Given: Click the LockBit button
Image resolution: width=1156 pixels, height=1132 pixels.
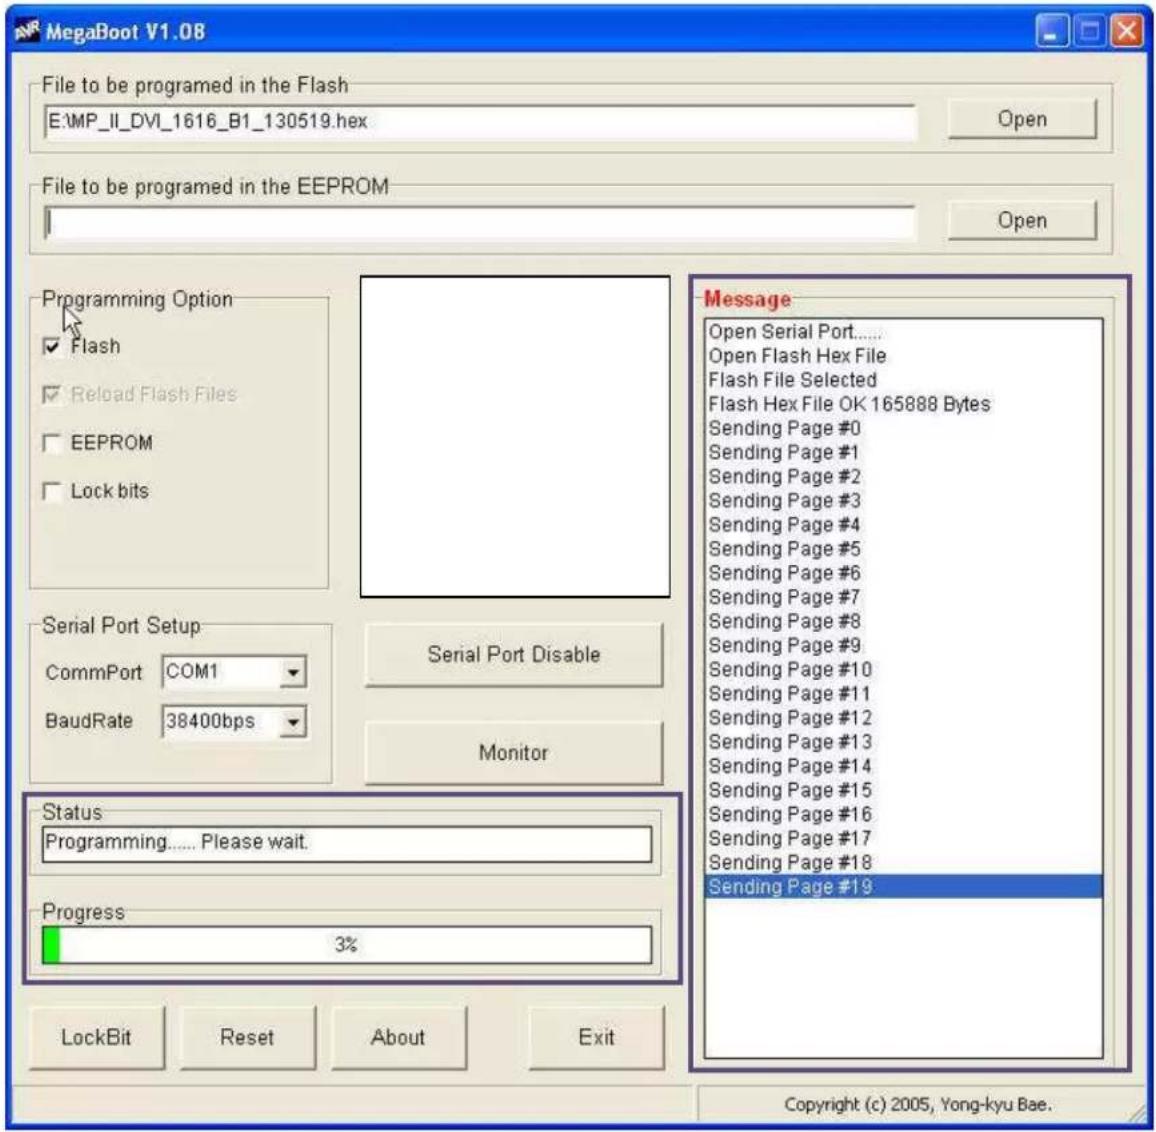Looking at the screenshot, I should coord(97,1037).
